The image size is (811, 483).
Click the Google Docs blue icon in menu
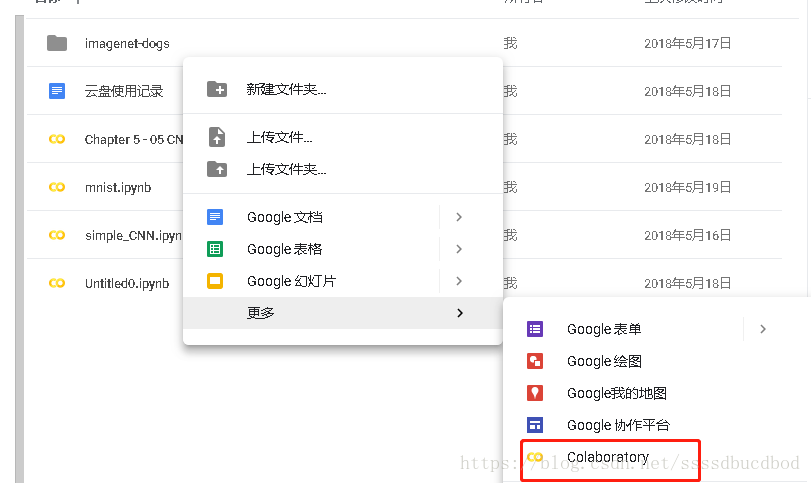[215, 217]
